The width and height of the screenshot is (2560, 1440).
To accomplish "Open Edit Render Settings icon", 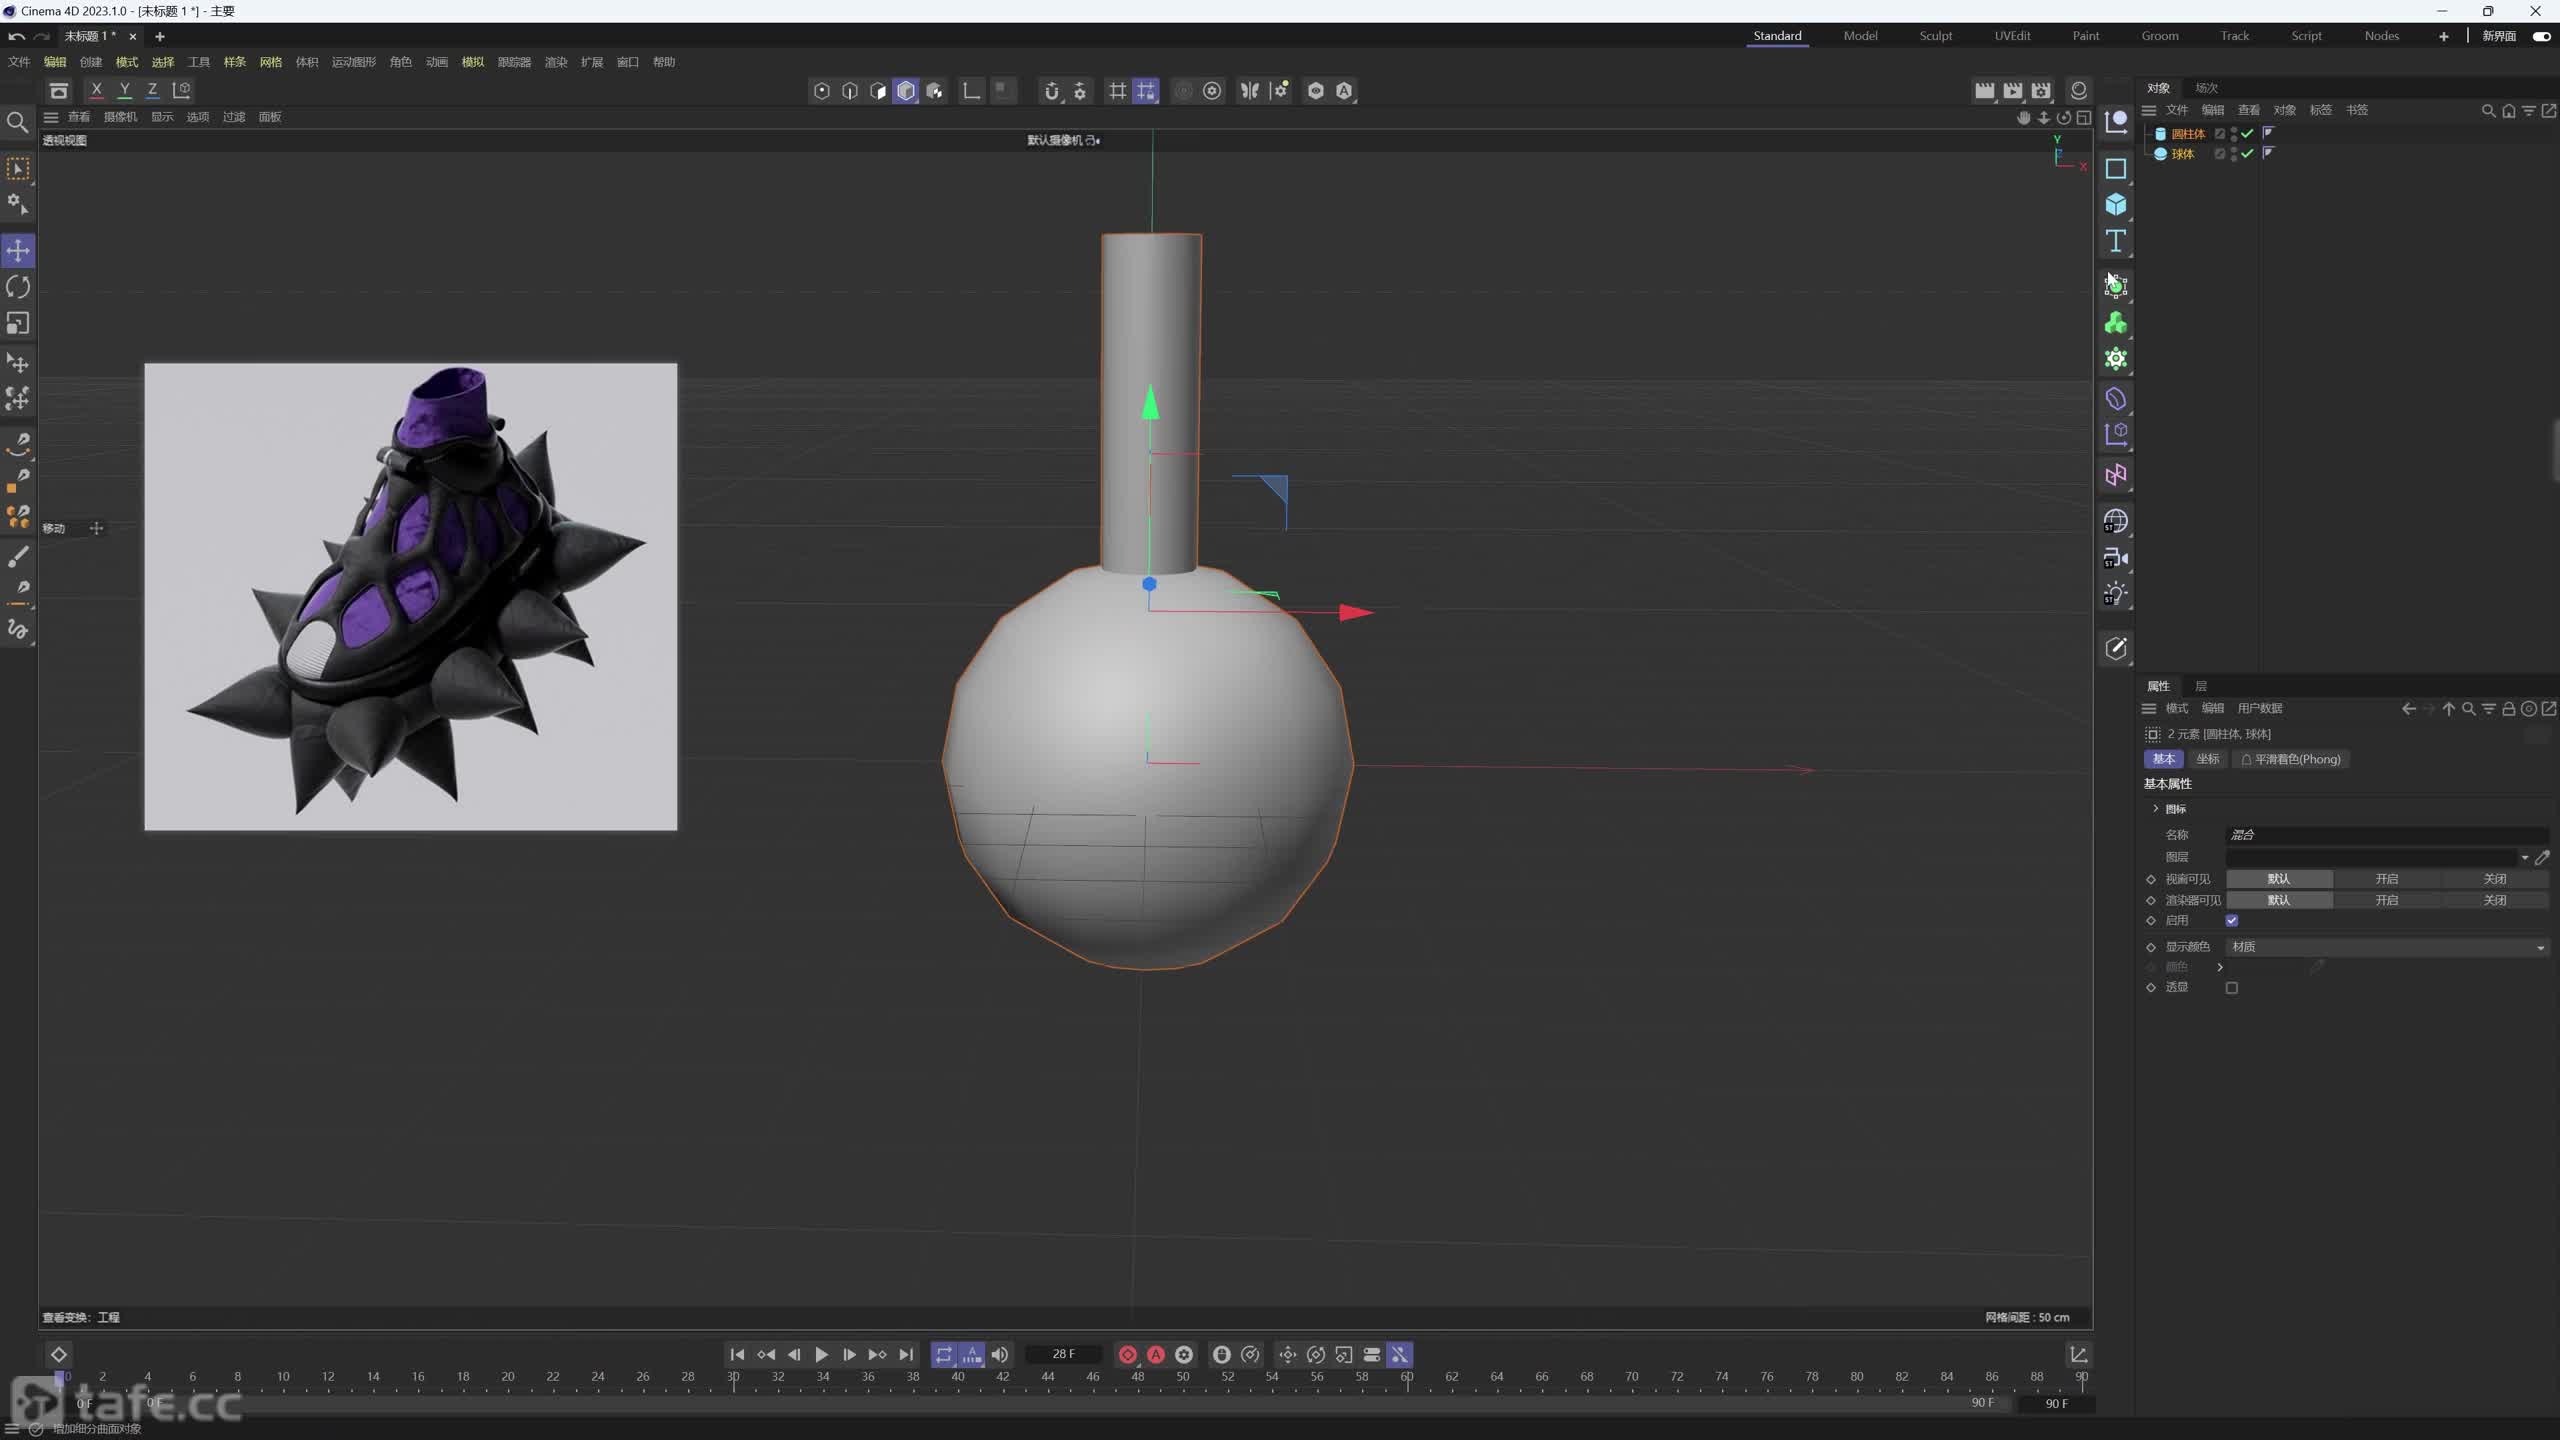I will (x=2041, y=91).
